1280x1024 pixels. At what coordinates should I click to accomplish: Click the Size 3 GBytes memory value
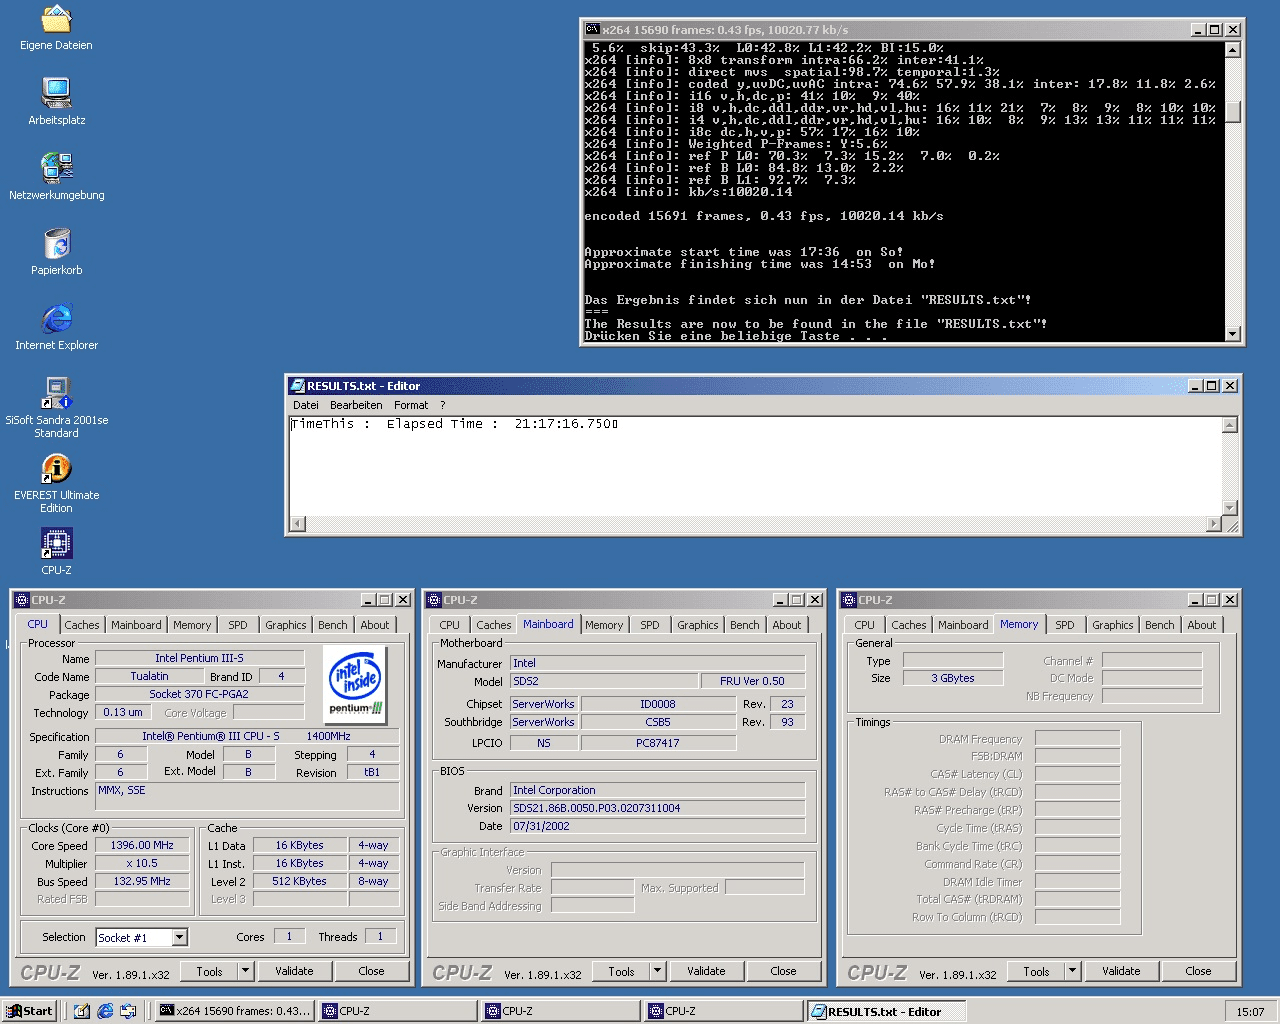(953, 678)
